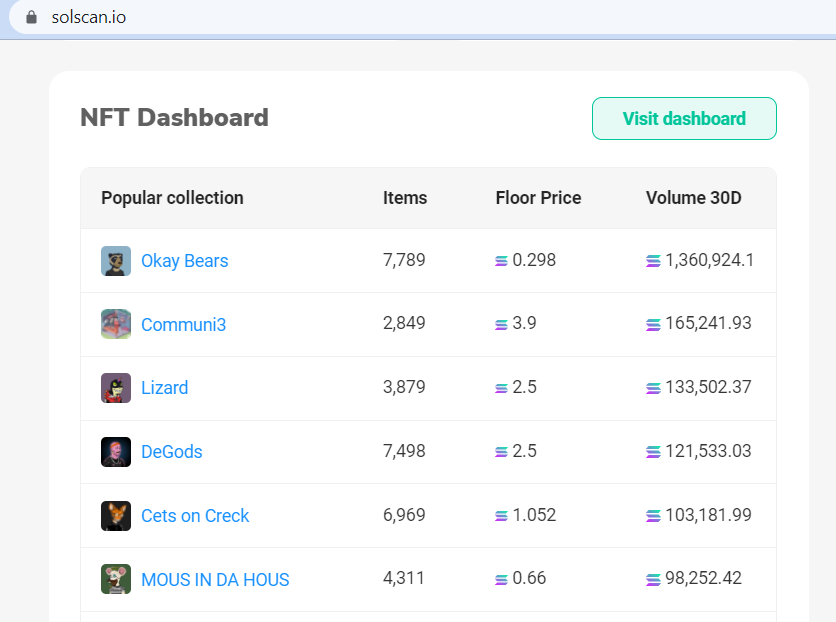Click the Solana icon beside volume 1,360,924.1
Viewport: 836px width, 622px height.
point(653,261)
